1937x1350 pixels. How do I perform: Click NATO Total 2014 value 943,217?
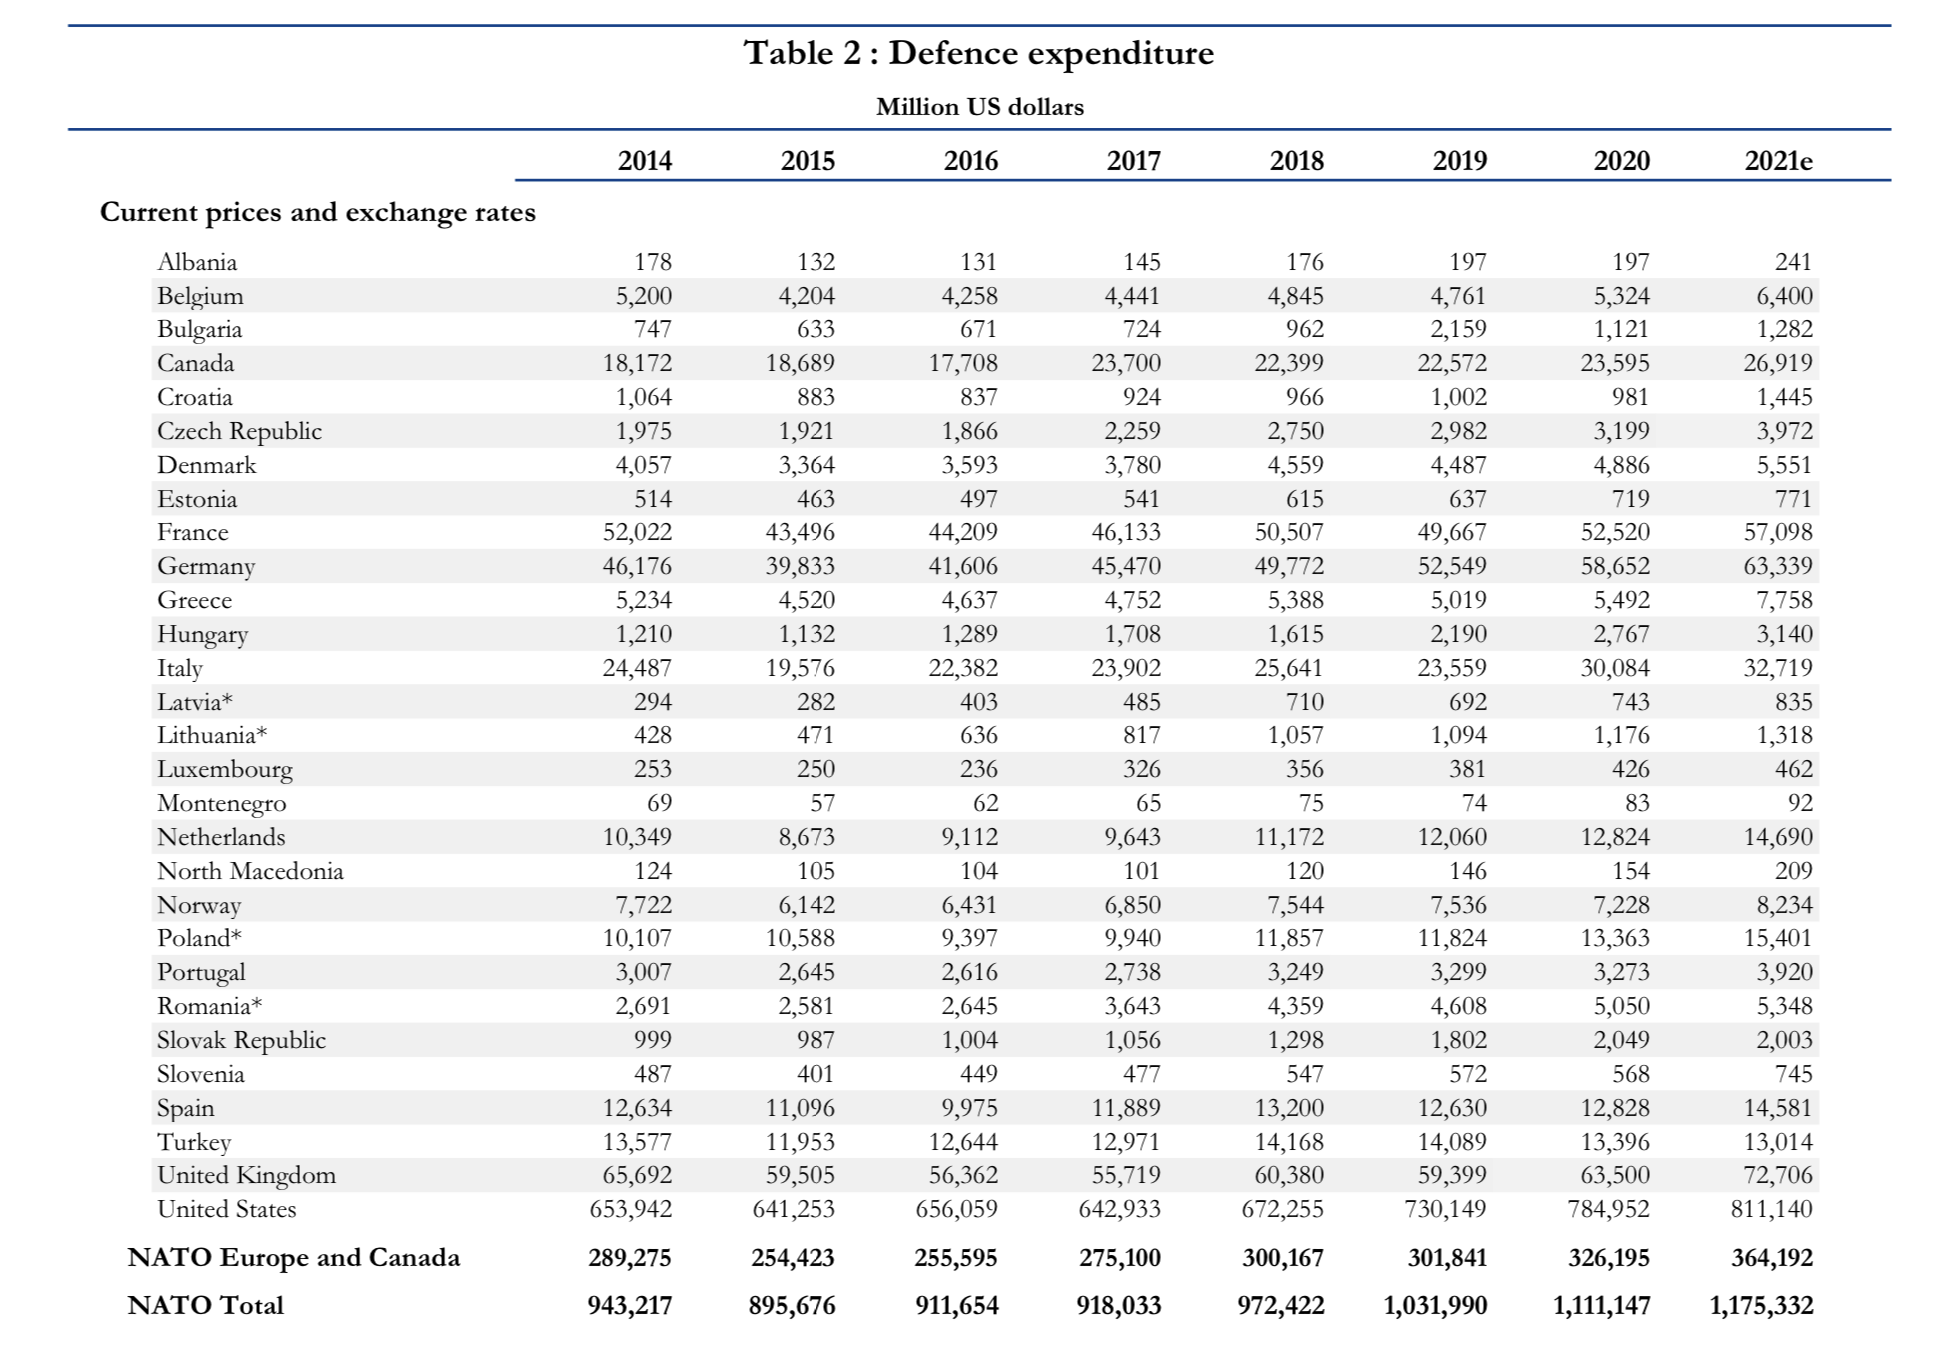pos(630,1306)
